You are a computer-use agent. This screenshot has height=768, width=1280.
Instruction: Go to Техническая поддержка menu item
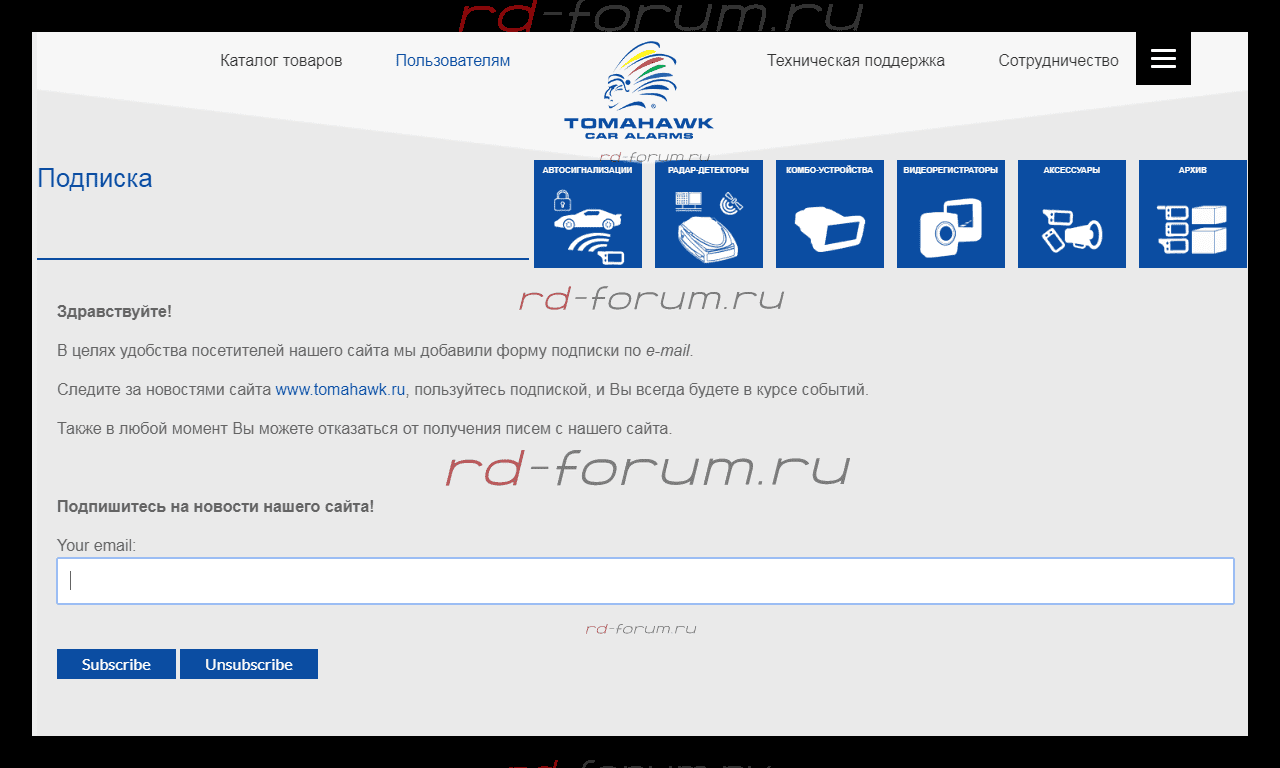(856, 61)
